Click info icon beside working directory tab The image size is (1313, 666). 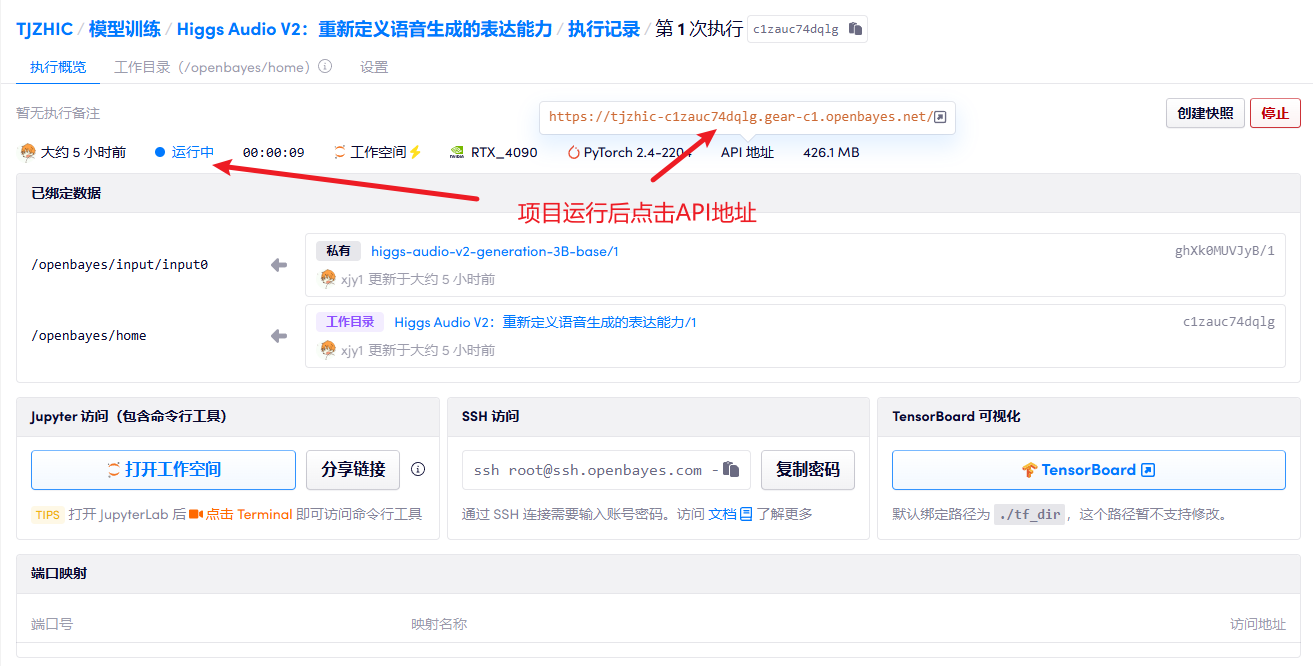(325, 67)
